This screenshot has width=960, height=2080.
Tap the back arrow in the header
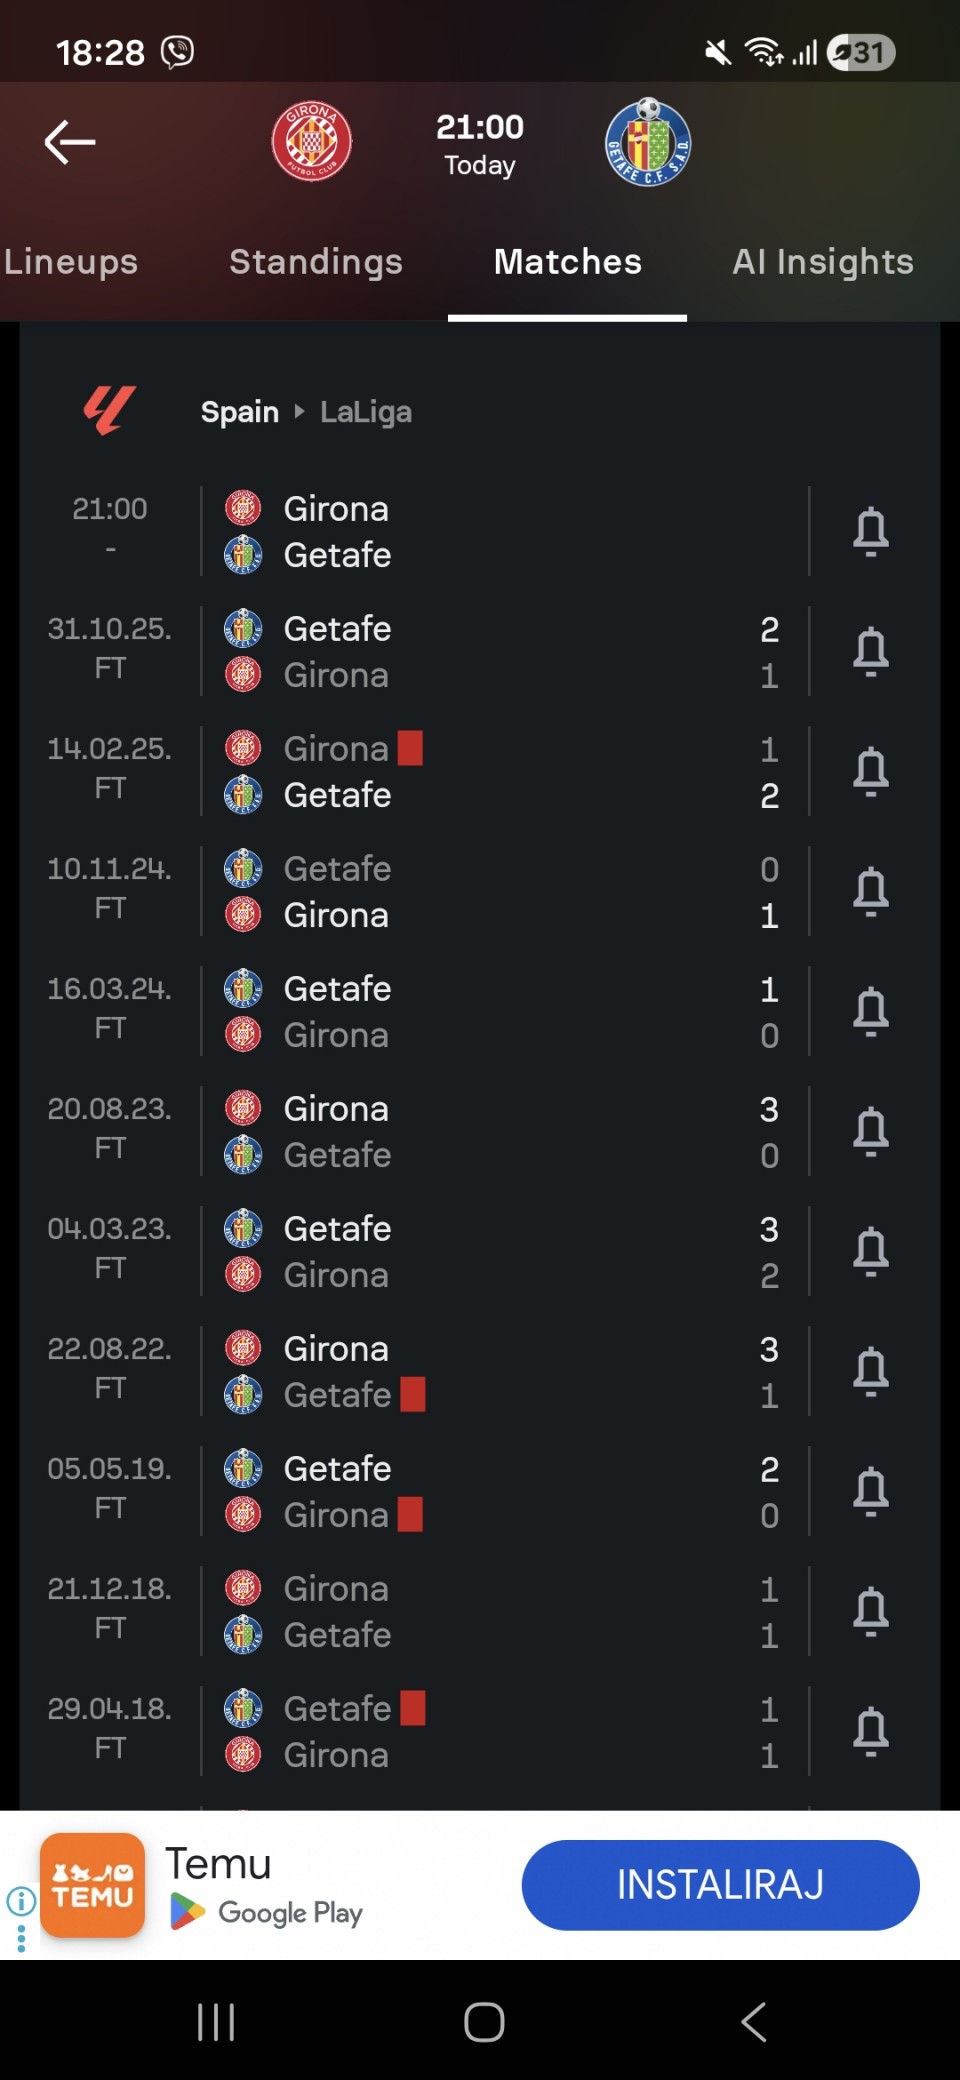pos(70,142)
